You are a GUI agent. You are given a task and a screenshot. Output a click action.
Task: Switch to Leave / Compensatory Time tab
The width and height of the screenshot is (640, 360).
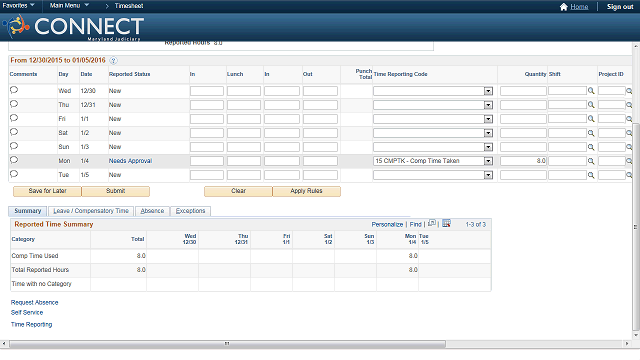tap(91, 211)
